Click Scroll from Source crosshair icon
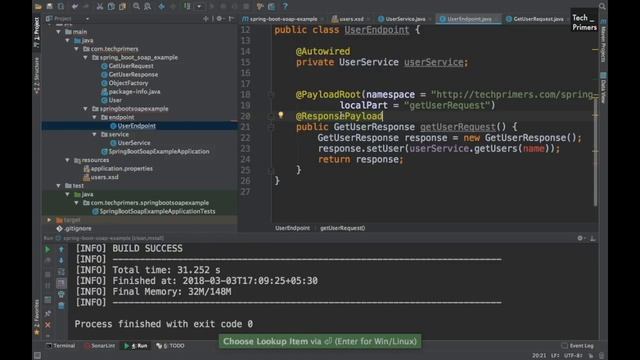Image resolution: width=640 pixels, height=360 pixels. (x=206, y=19)
